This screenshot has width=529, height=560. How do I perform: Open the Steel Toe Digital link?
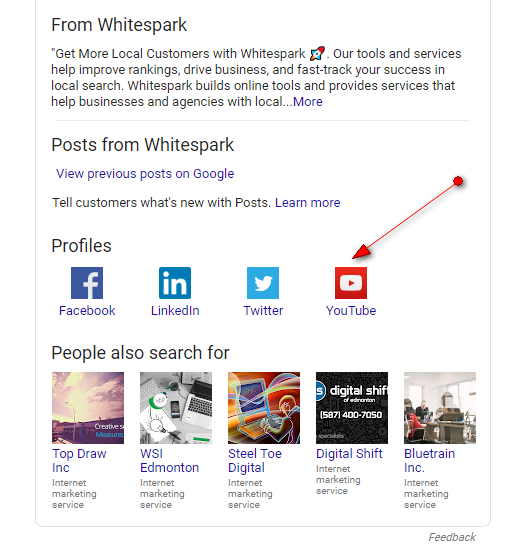255,461
